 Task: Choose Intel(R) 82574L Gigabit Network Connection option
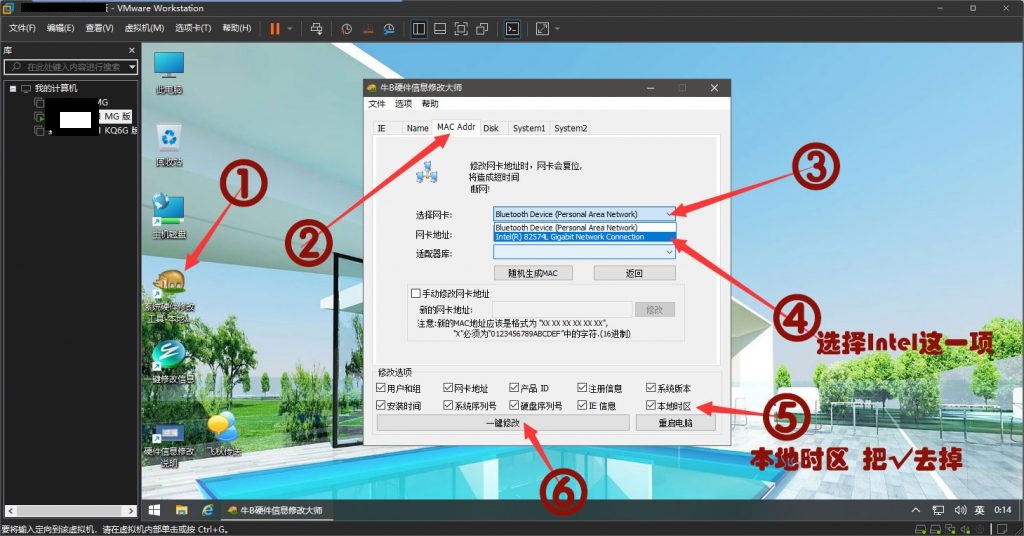[584, 237]
